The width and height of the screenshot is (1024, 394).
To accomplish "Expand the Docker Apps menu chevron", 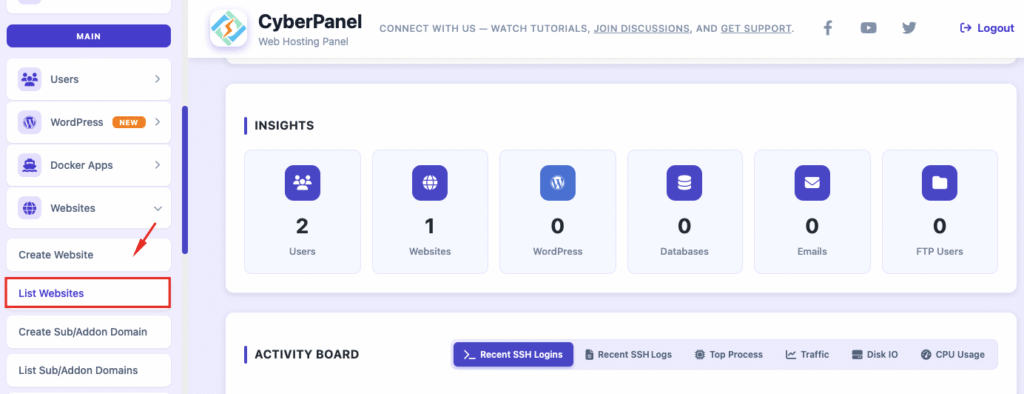I will pos(157,165).
